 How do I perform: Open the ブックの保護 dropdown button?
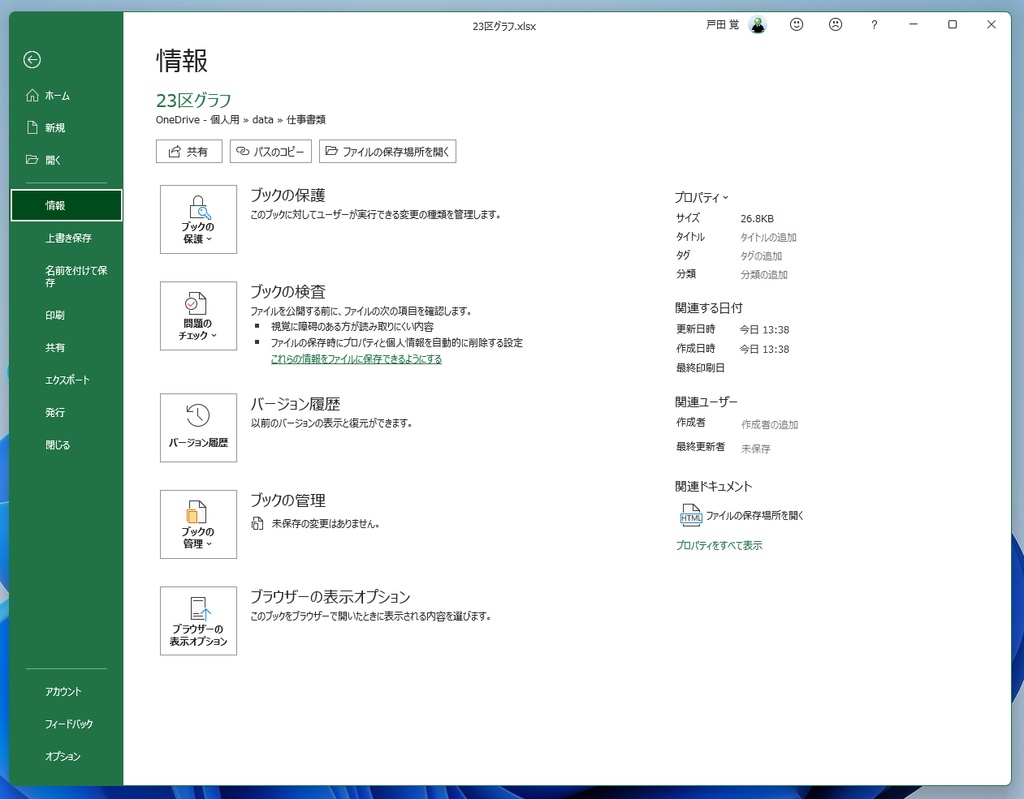(199, 220)
